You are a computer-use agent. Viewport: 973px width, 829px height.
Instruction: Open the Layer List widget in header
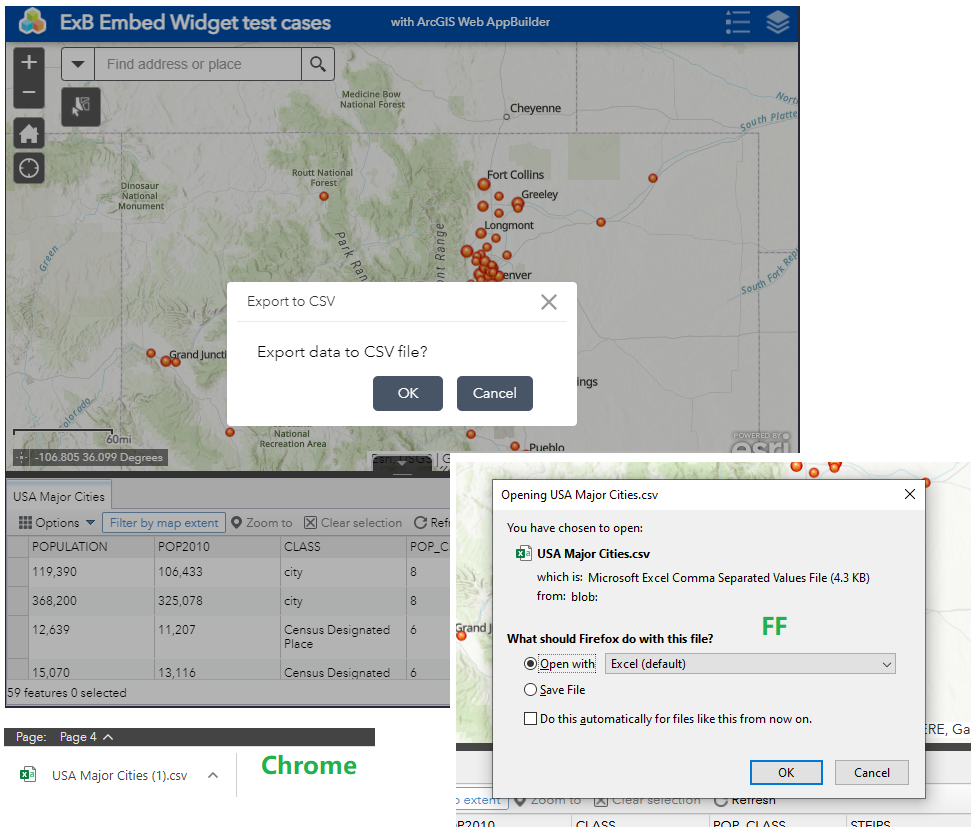[x=778, y=22]
